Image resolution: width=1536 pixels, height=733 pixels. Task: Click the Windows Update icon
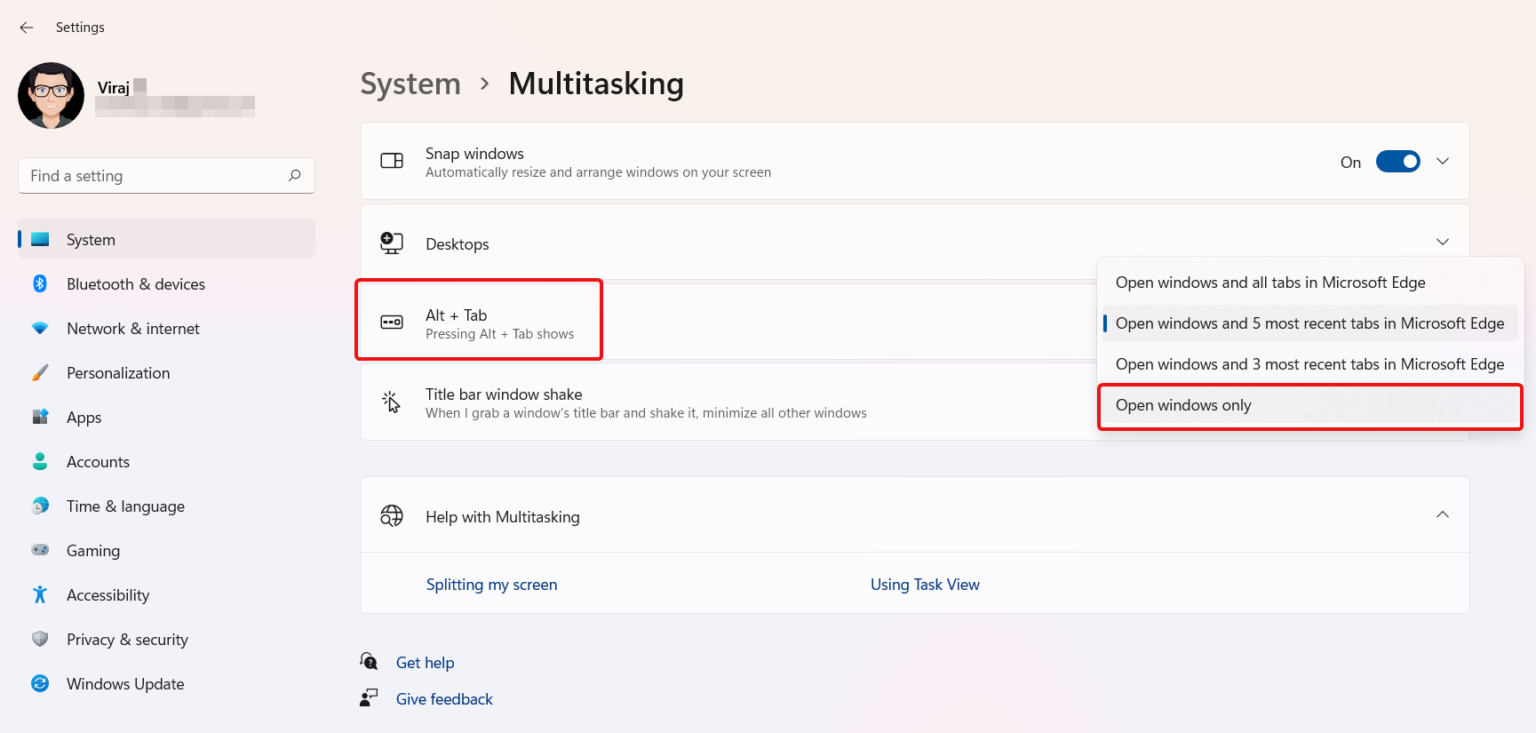[40, 684]
